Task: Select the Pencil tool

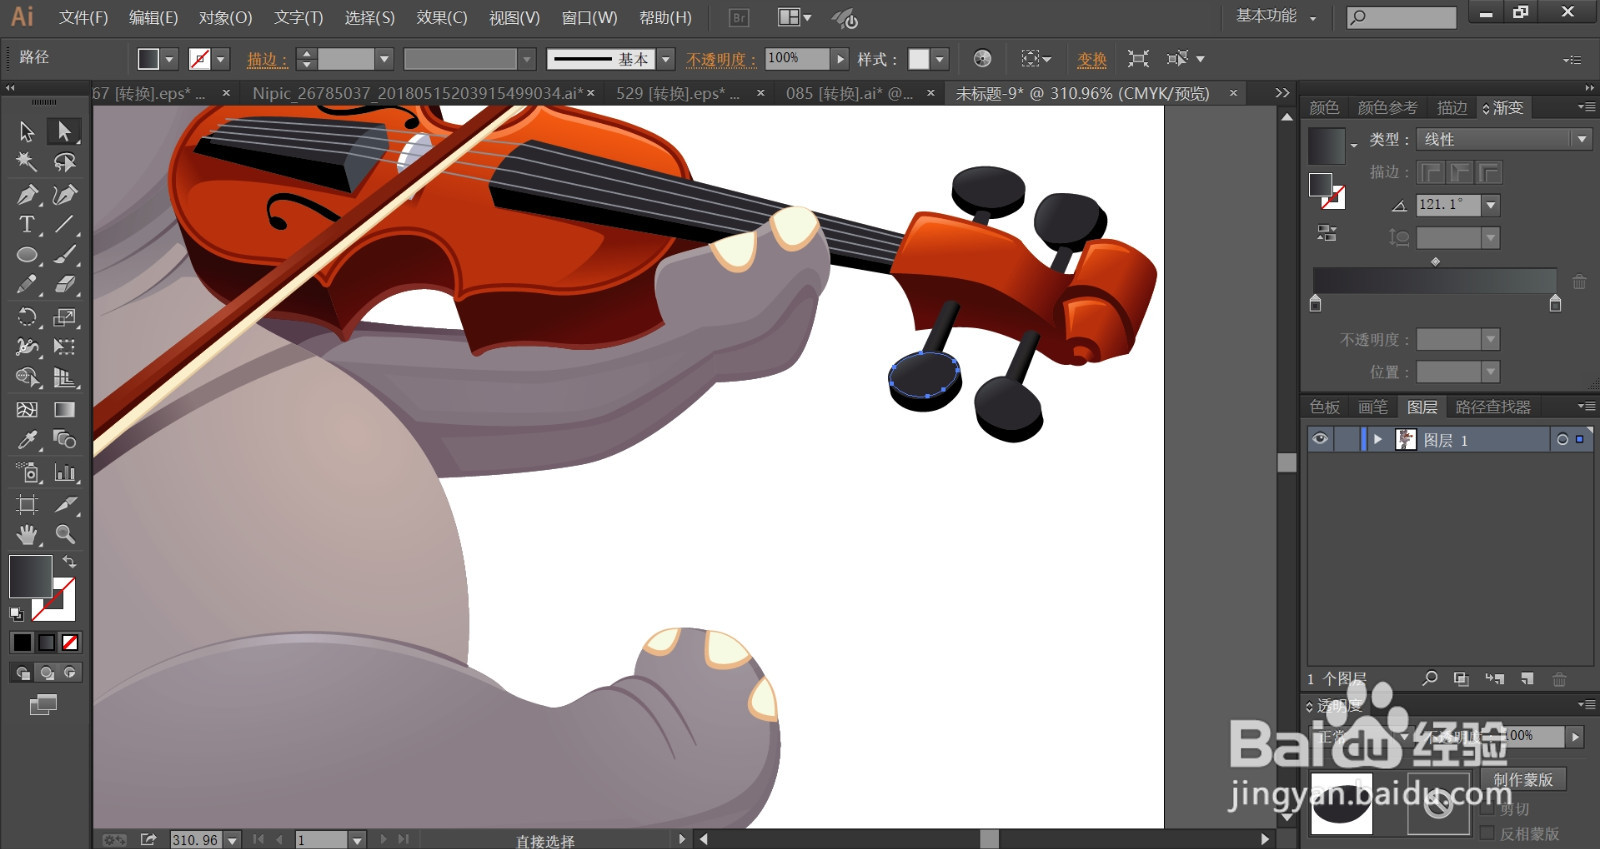Action: click(x=27, y=285)
